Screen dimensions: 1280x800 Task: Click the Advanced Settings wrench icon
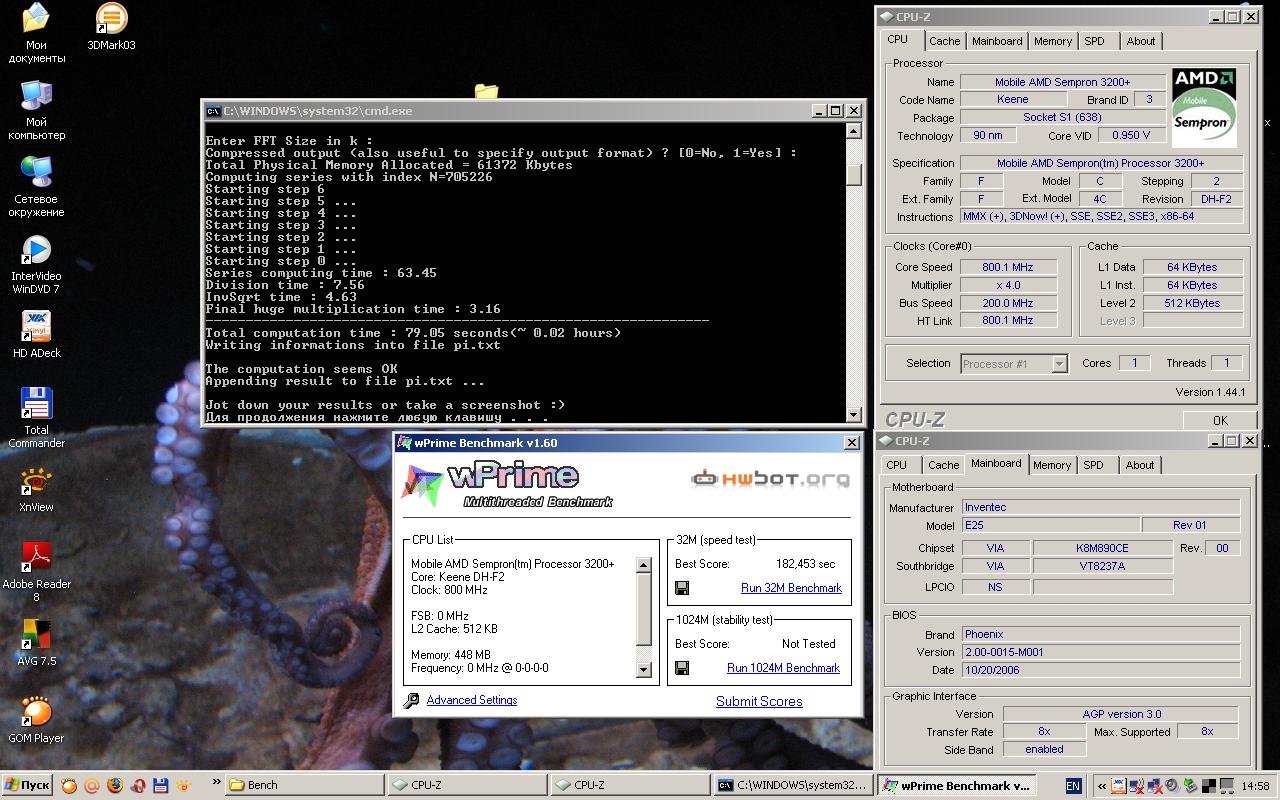(411, 701)
